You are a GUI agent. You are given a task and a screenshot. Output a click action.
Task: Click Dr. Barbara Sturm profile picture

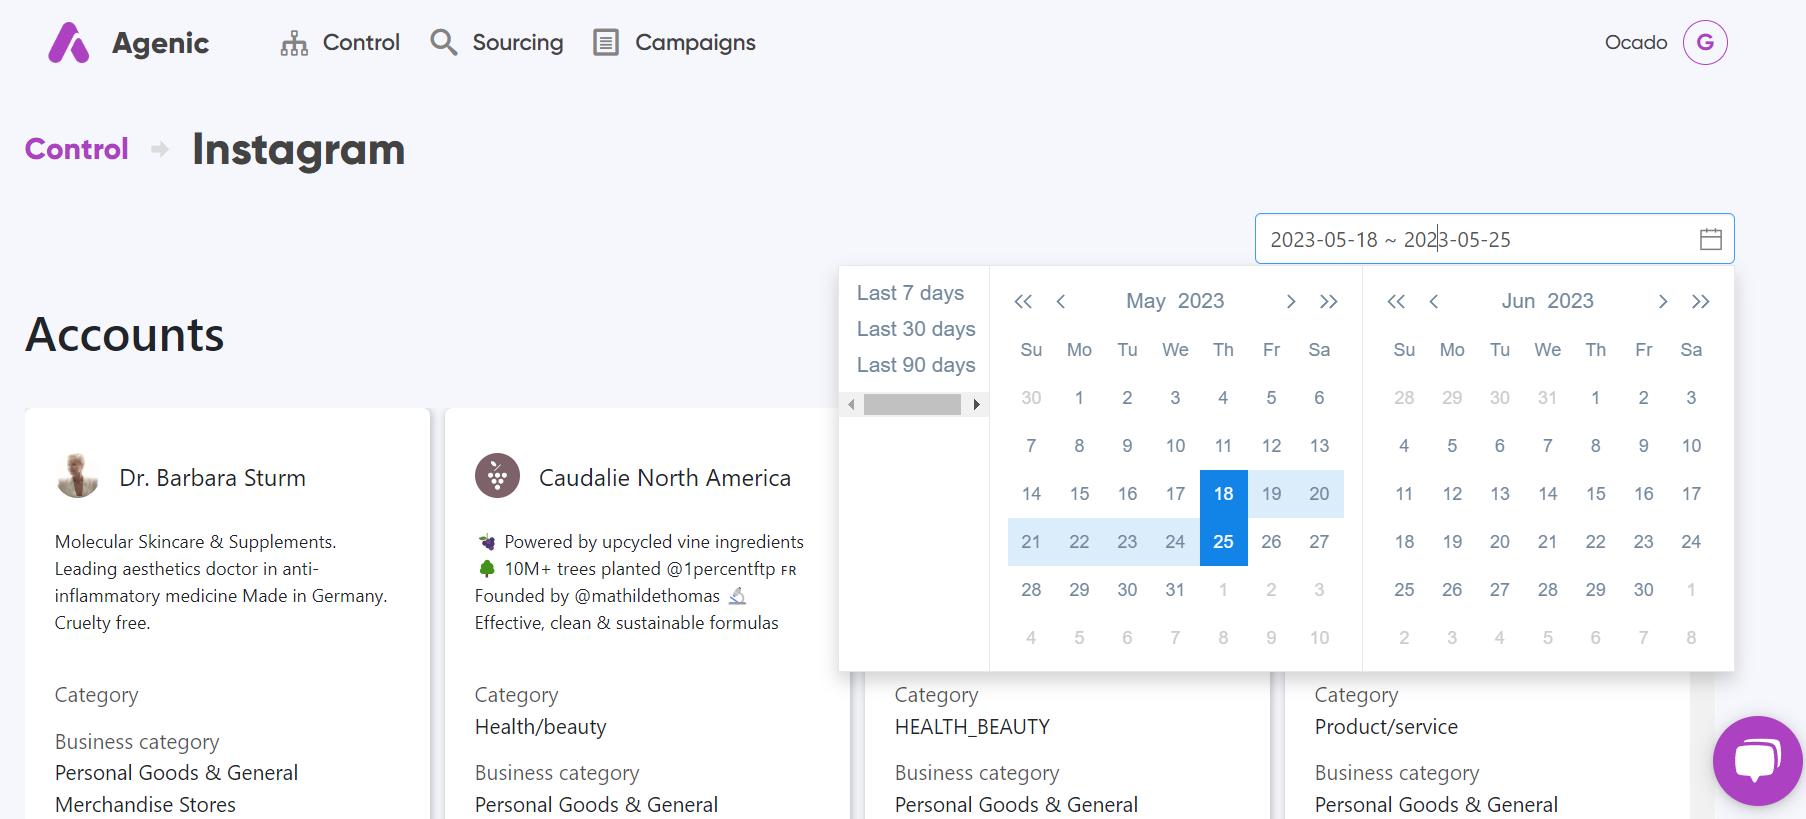pos(77,477)
